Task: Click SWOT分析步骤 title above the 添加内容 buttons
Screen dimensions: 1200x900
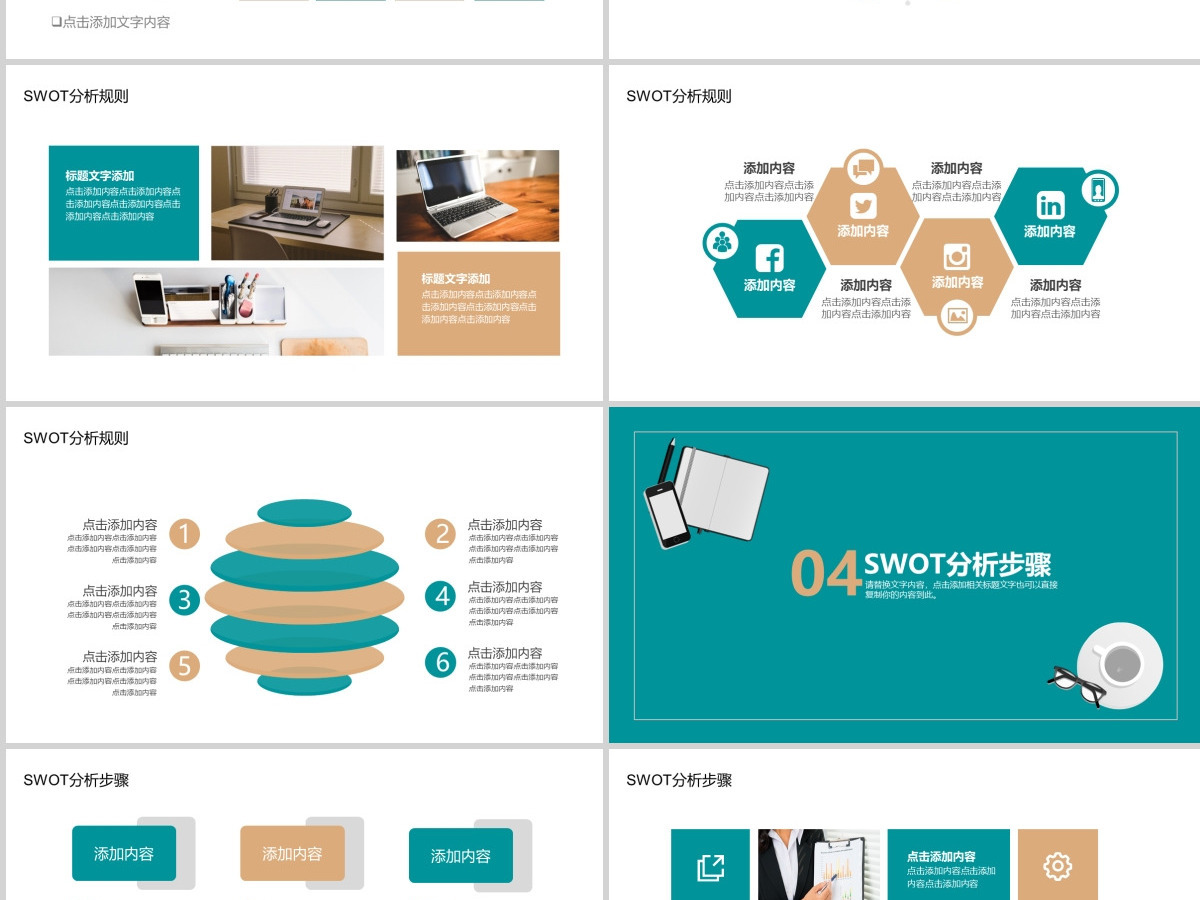Action: [76, 780]
